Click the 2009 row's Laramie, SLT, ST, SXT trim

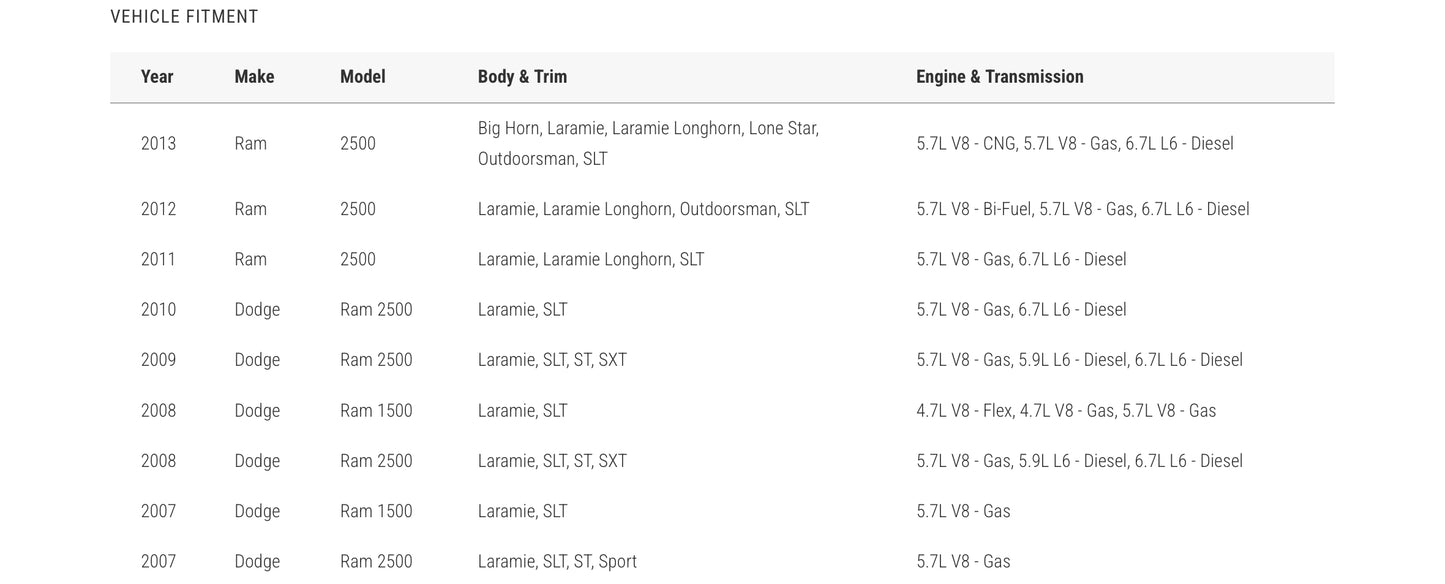pos(552,360)
